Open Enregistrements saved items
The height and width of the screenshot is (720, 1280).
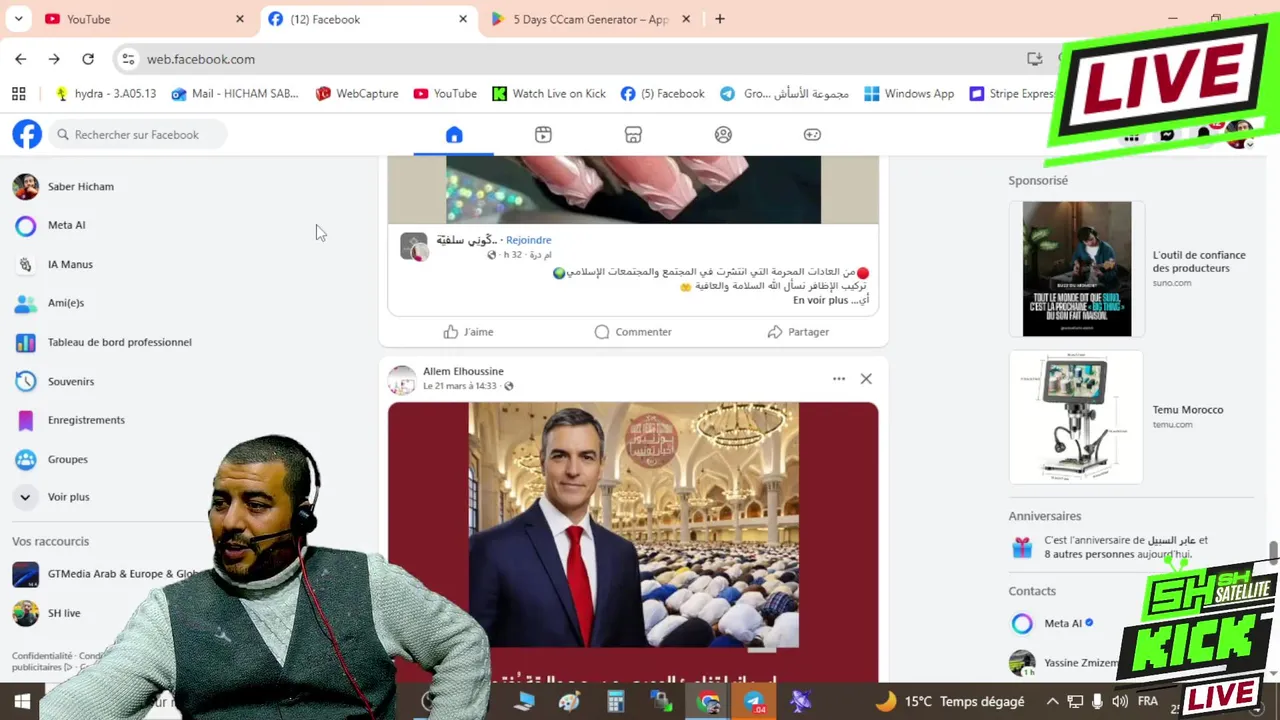[x=86, y=420]
